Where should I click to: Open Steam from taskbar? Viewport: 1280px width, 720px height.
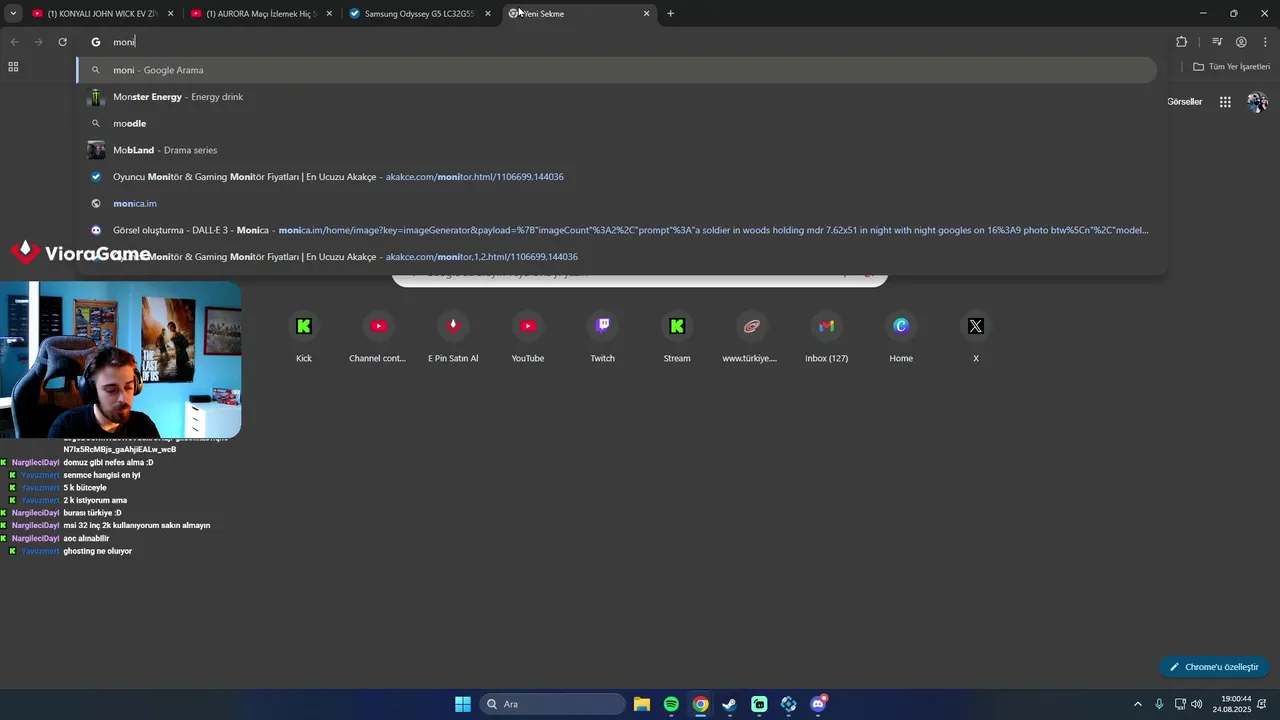[730, 704]
